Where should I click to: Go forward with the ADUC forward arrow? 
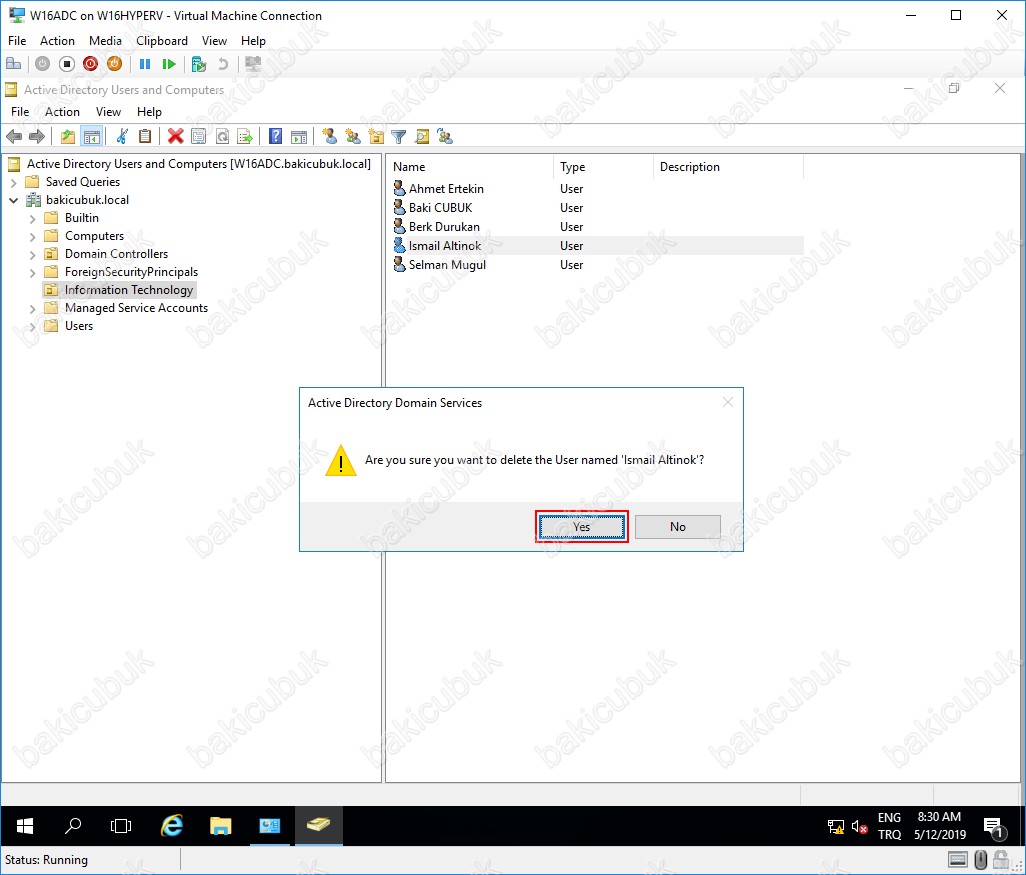pos(37,136)
